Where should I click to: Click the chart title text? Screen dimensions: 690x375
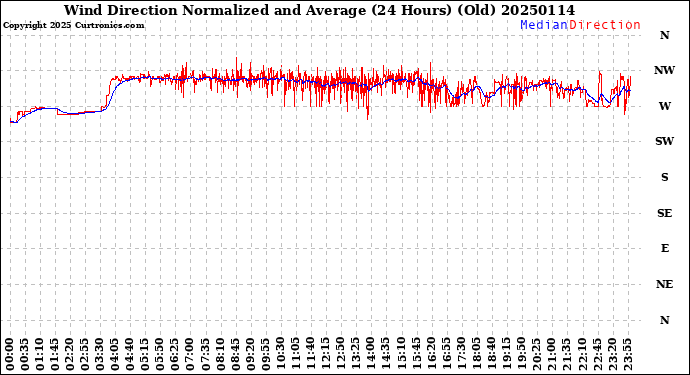(x=319, y=10)
